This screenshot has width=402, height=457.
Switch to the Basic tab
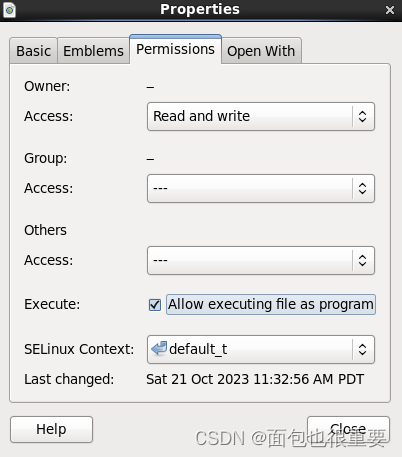click(34, 51)
